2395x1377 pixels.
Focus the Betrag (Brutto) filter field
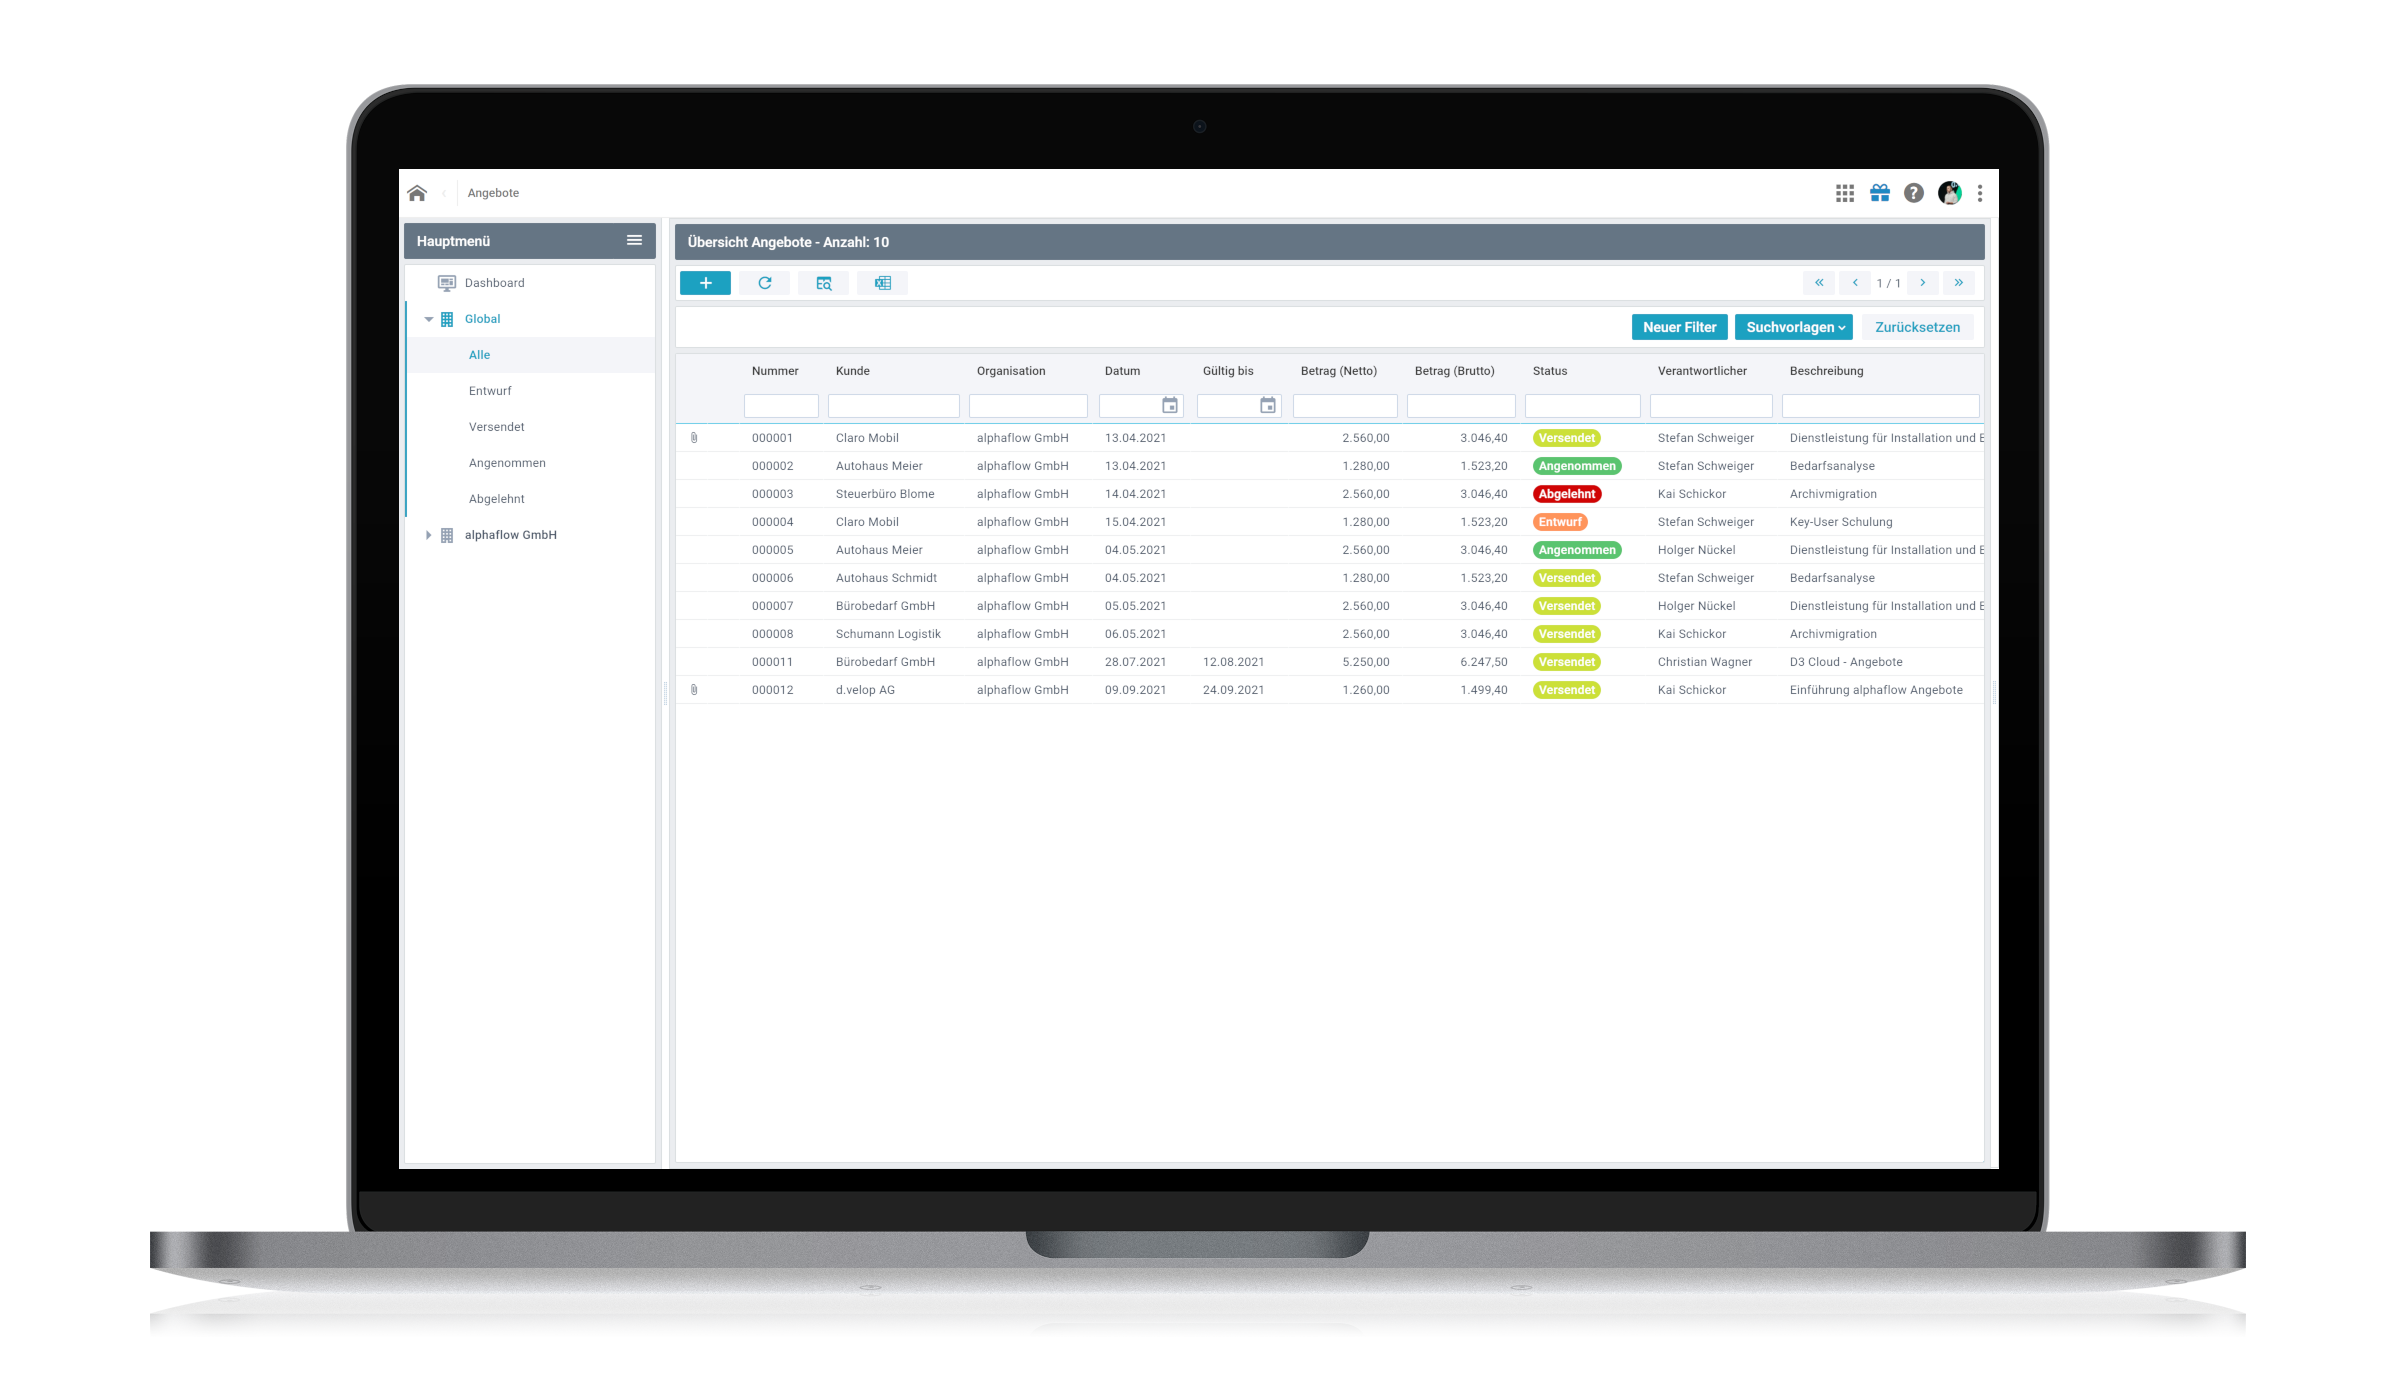pos(1461,405)
